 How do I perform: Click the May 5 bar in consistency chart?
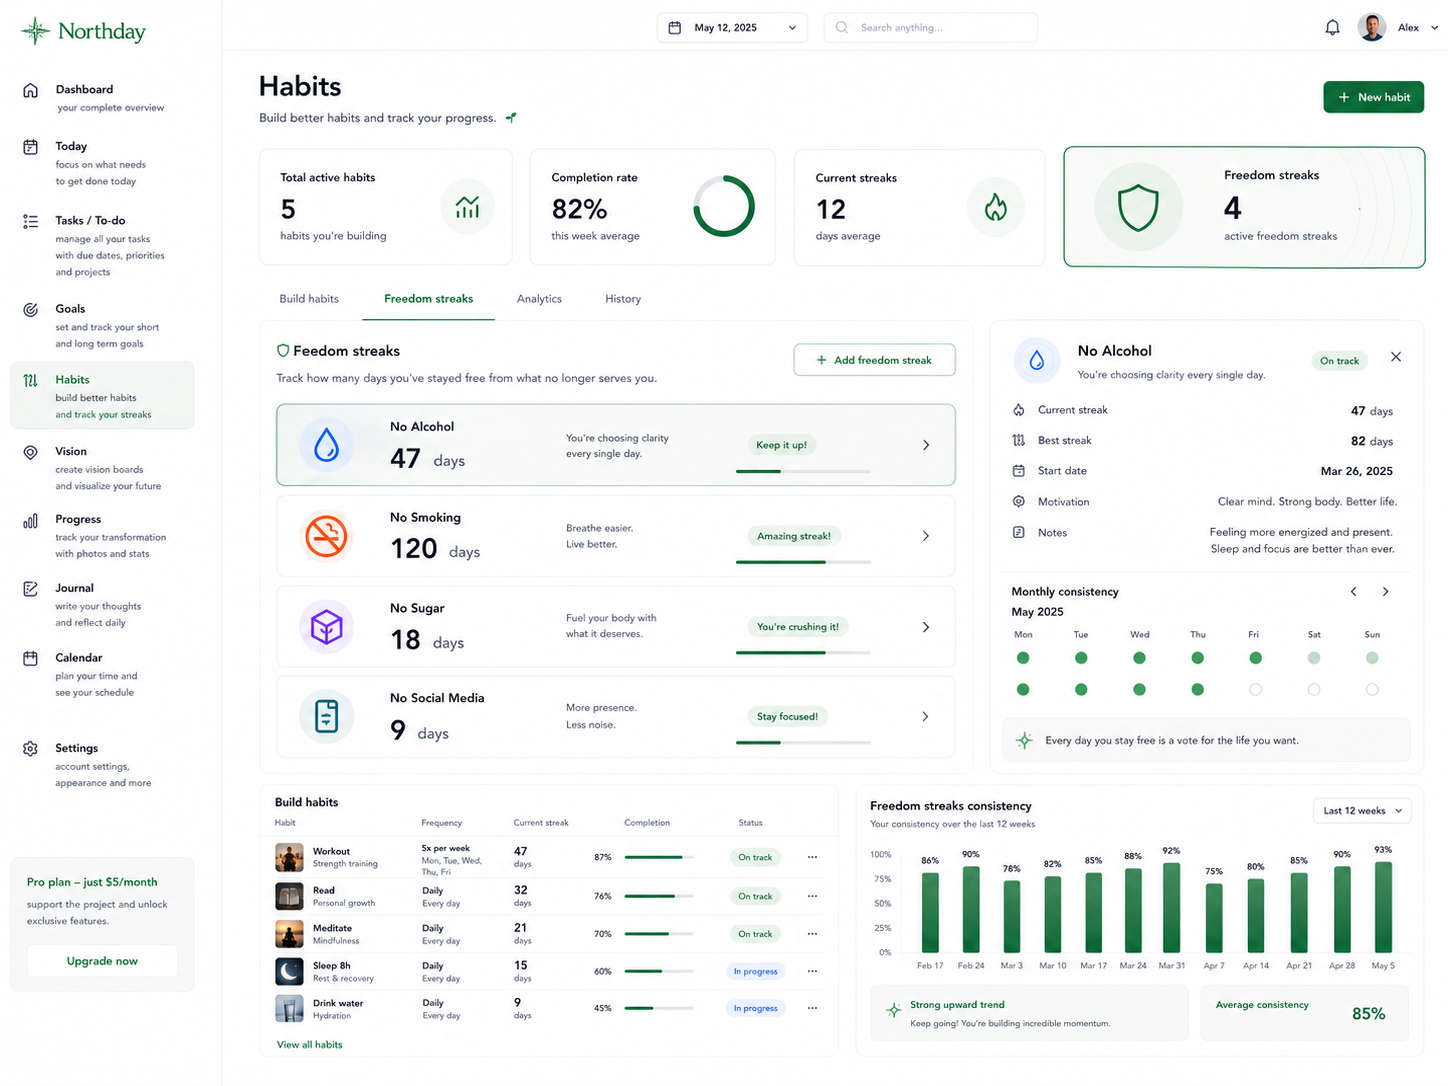click(1383, 906)
